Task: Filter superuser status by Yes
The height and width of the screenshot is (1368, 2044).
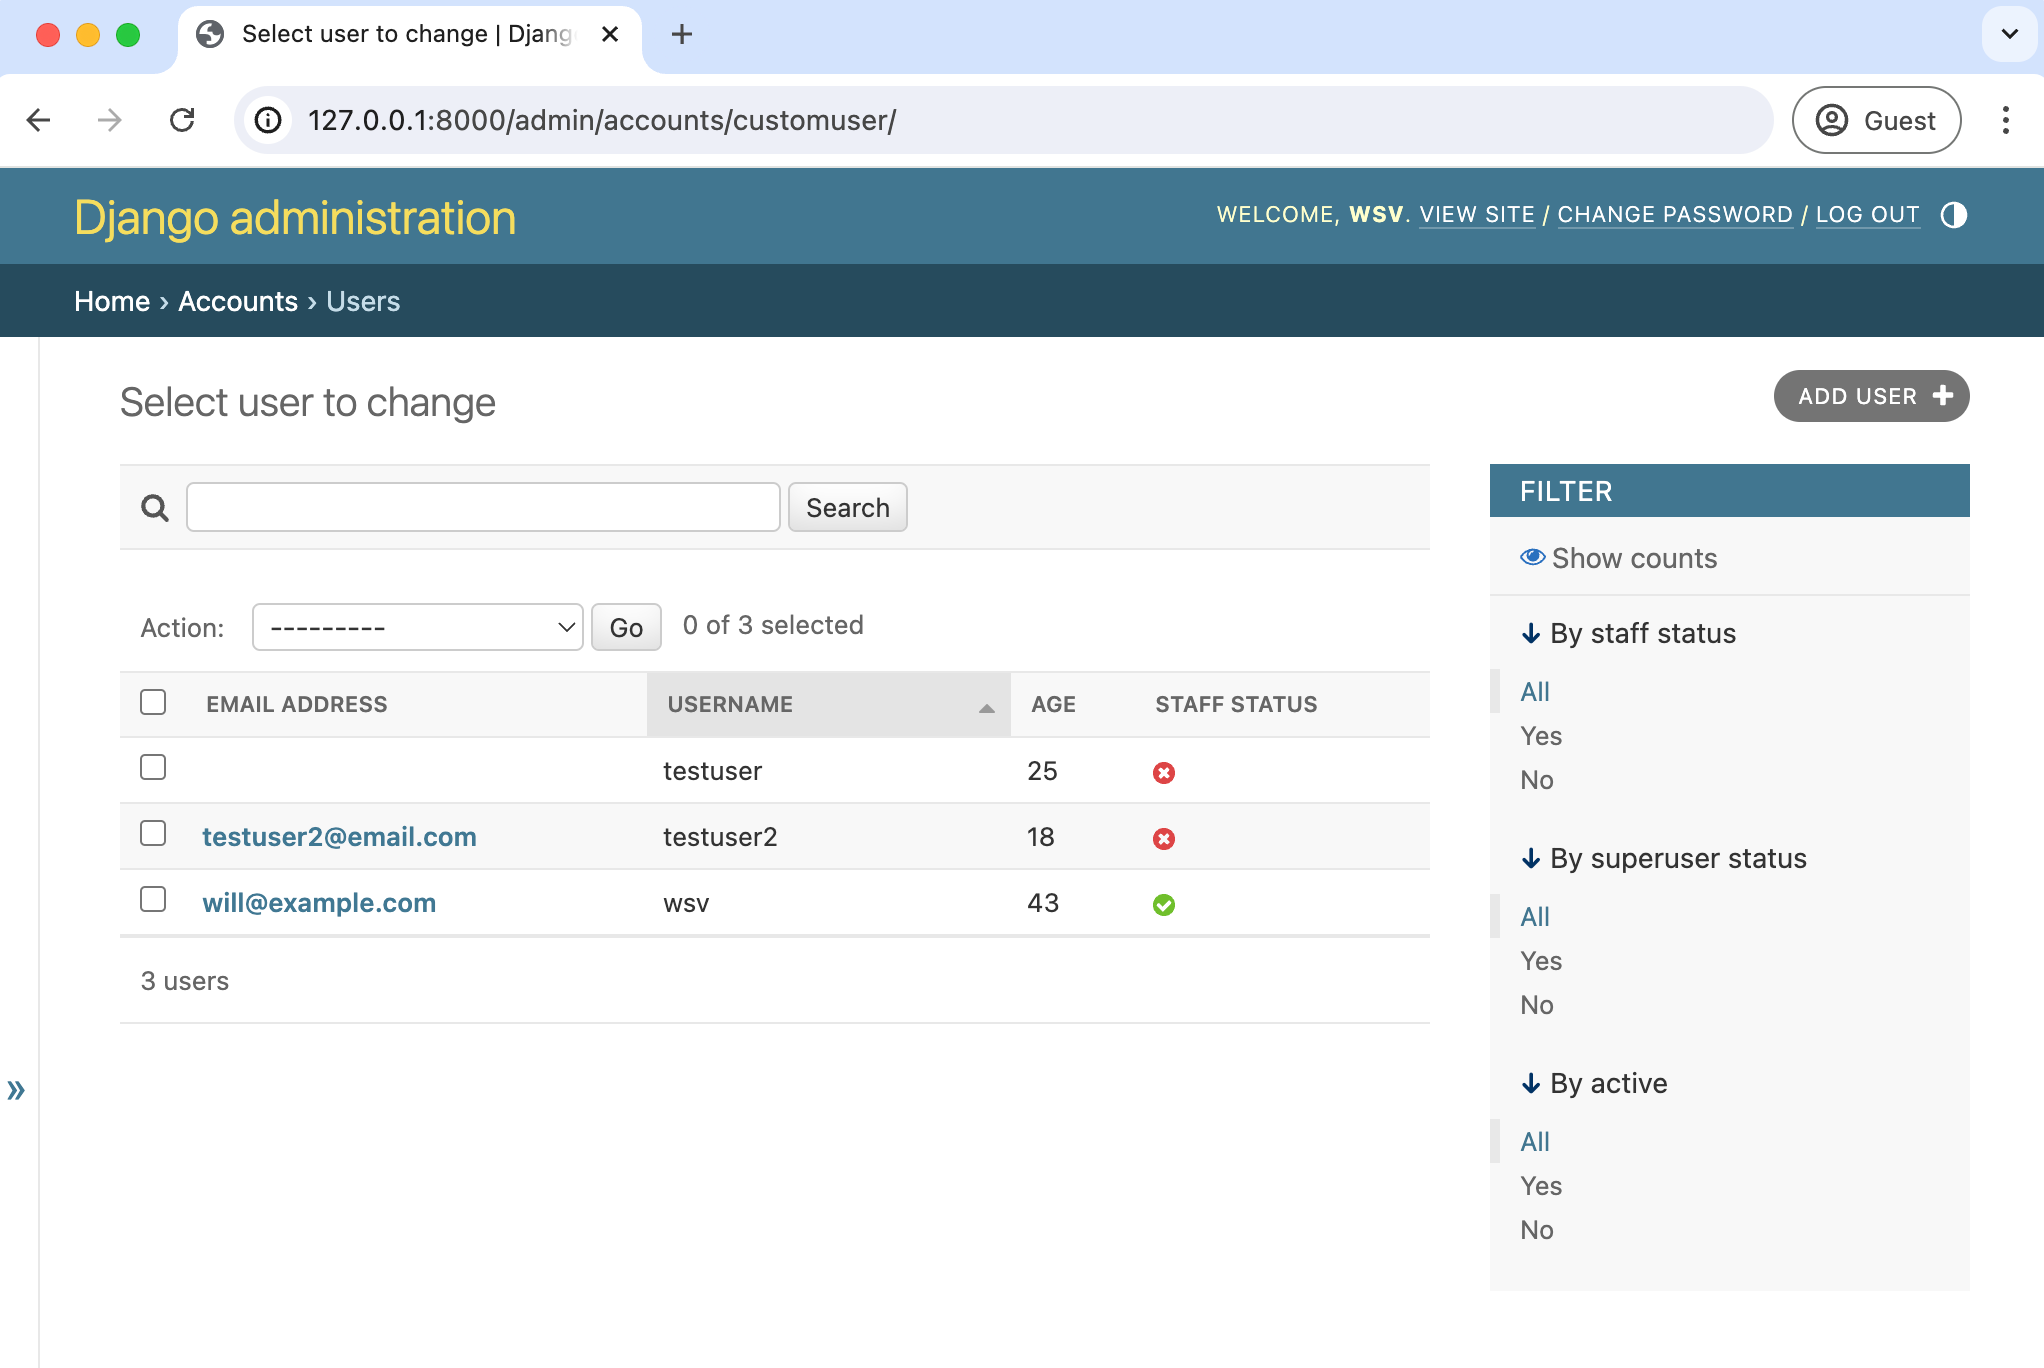Action: pyautogui.click(x=1541, y=961)
